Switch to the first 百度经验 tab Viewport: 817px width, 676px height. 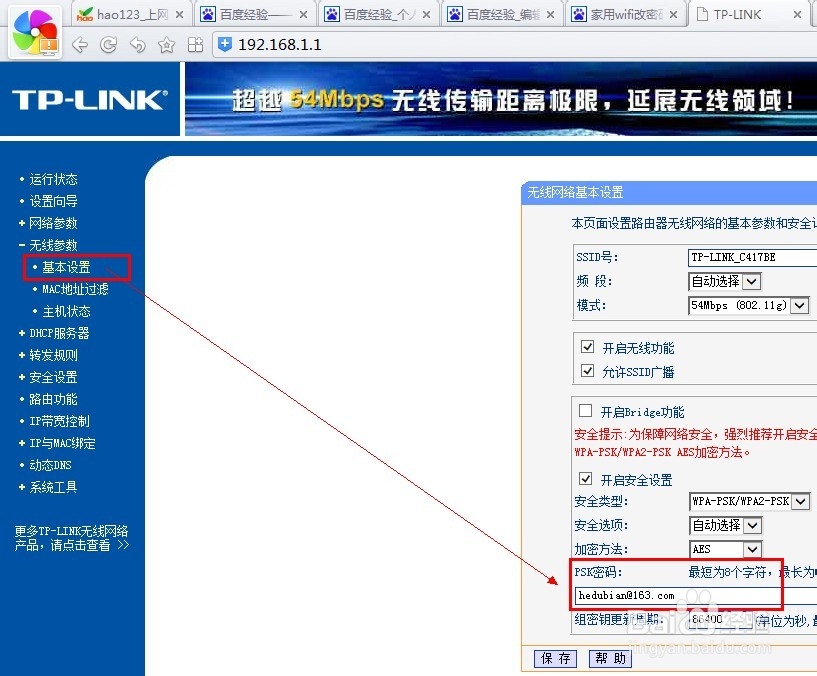[253, 14]
